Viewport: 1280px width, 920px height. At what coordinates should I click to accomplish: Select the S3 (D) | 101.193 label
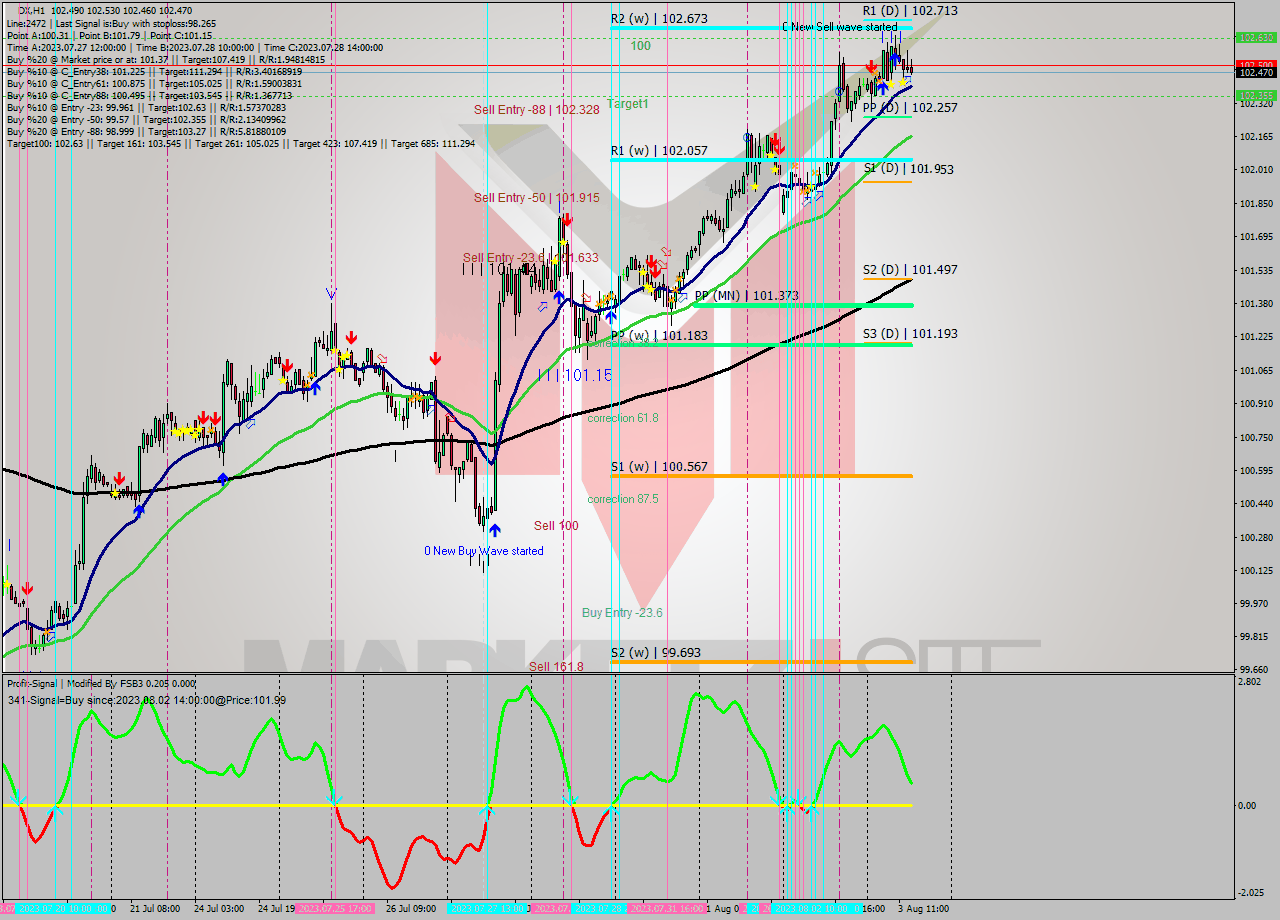click(909, 333)
